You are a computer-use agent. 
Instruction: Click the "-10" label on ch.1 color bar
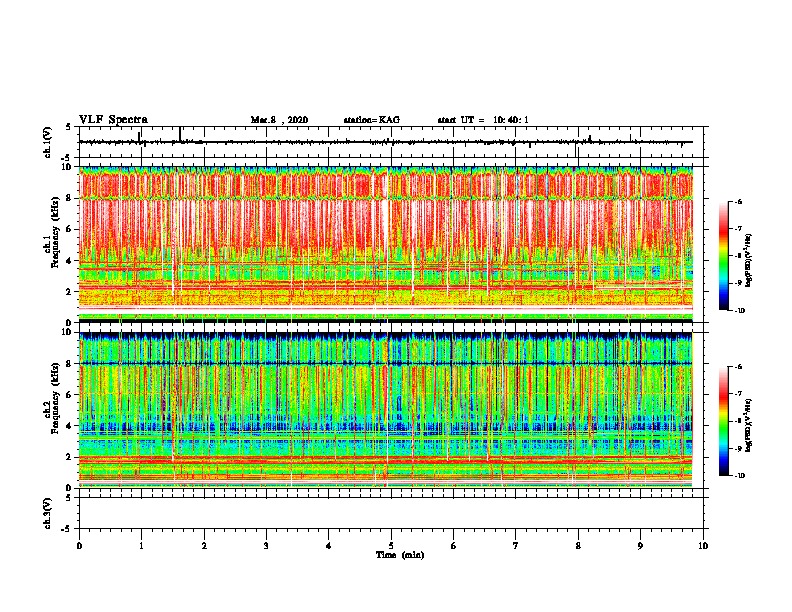pyautogui.click(x=739, y=311)
